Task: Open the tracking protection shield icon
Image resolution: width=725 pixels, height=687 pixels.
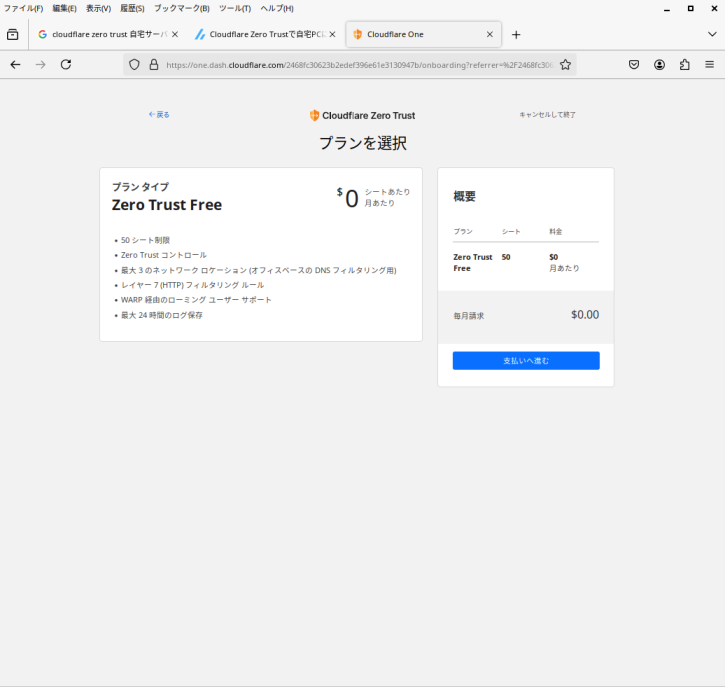Action: click(x=134, y=65)
